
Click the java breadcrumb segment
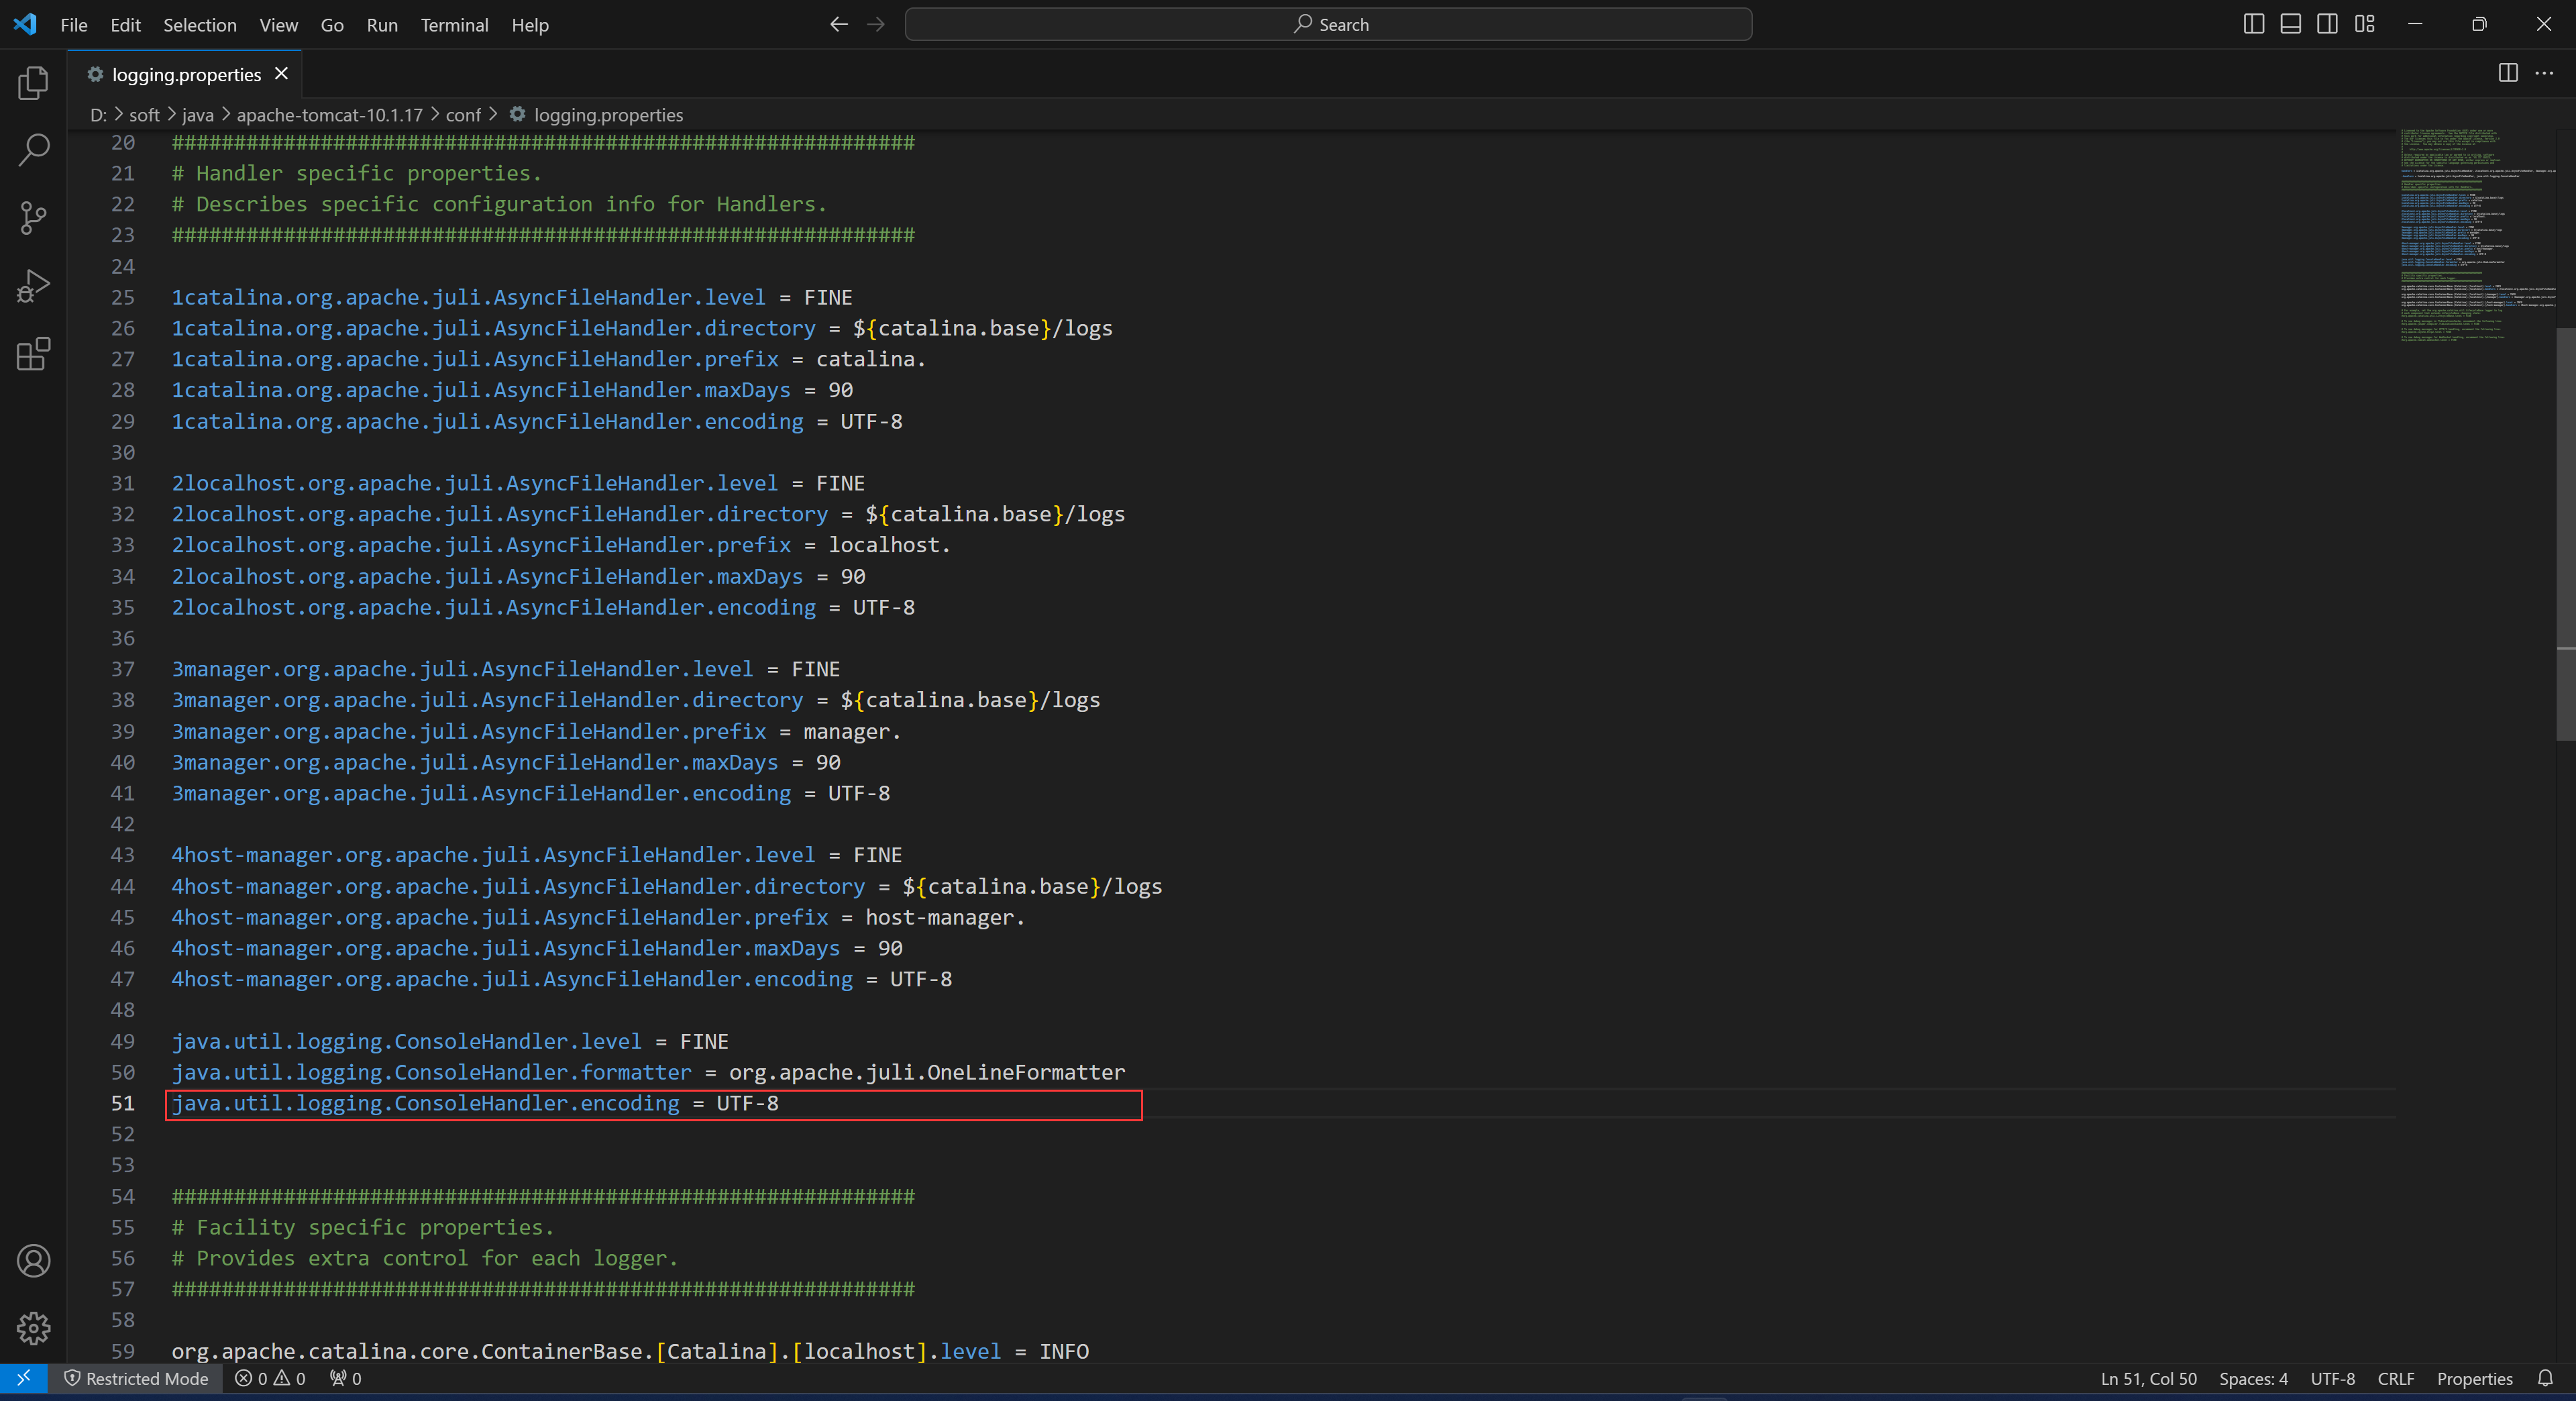[x=198, y=115]
